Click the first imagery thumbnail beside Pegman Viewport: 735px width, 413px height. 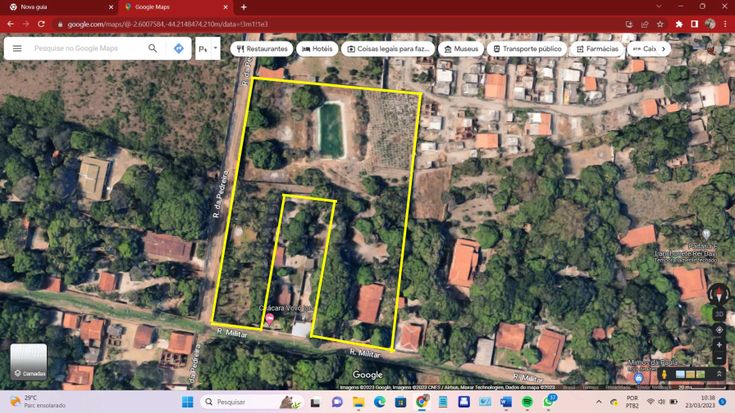click(x=680, y=374)
